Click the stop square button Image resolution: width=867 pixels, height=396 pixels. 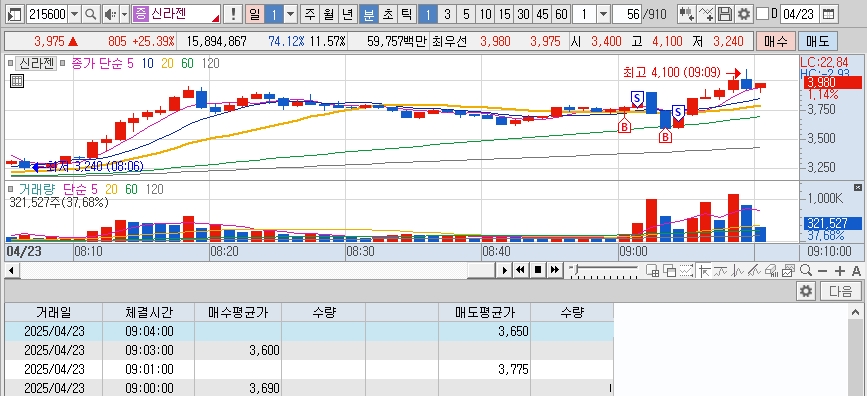click(x=537, y=270)
